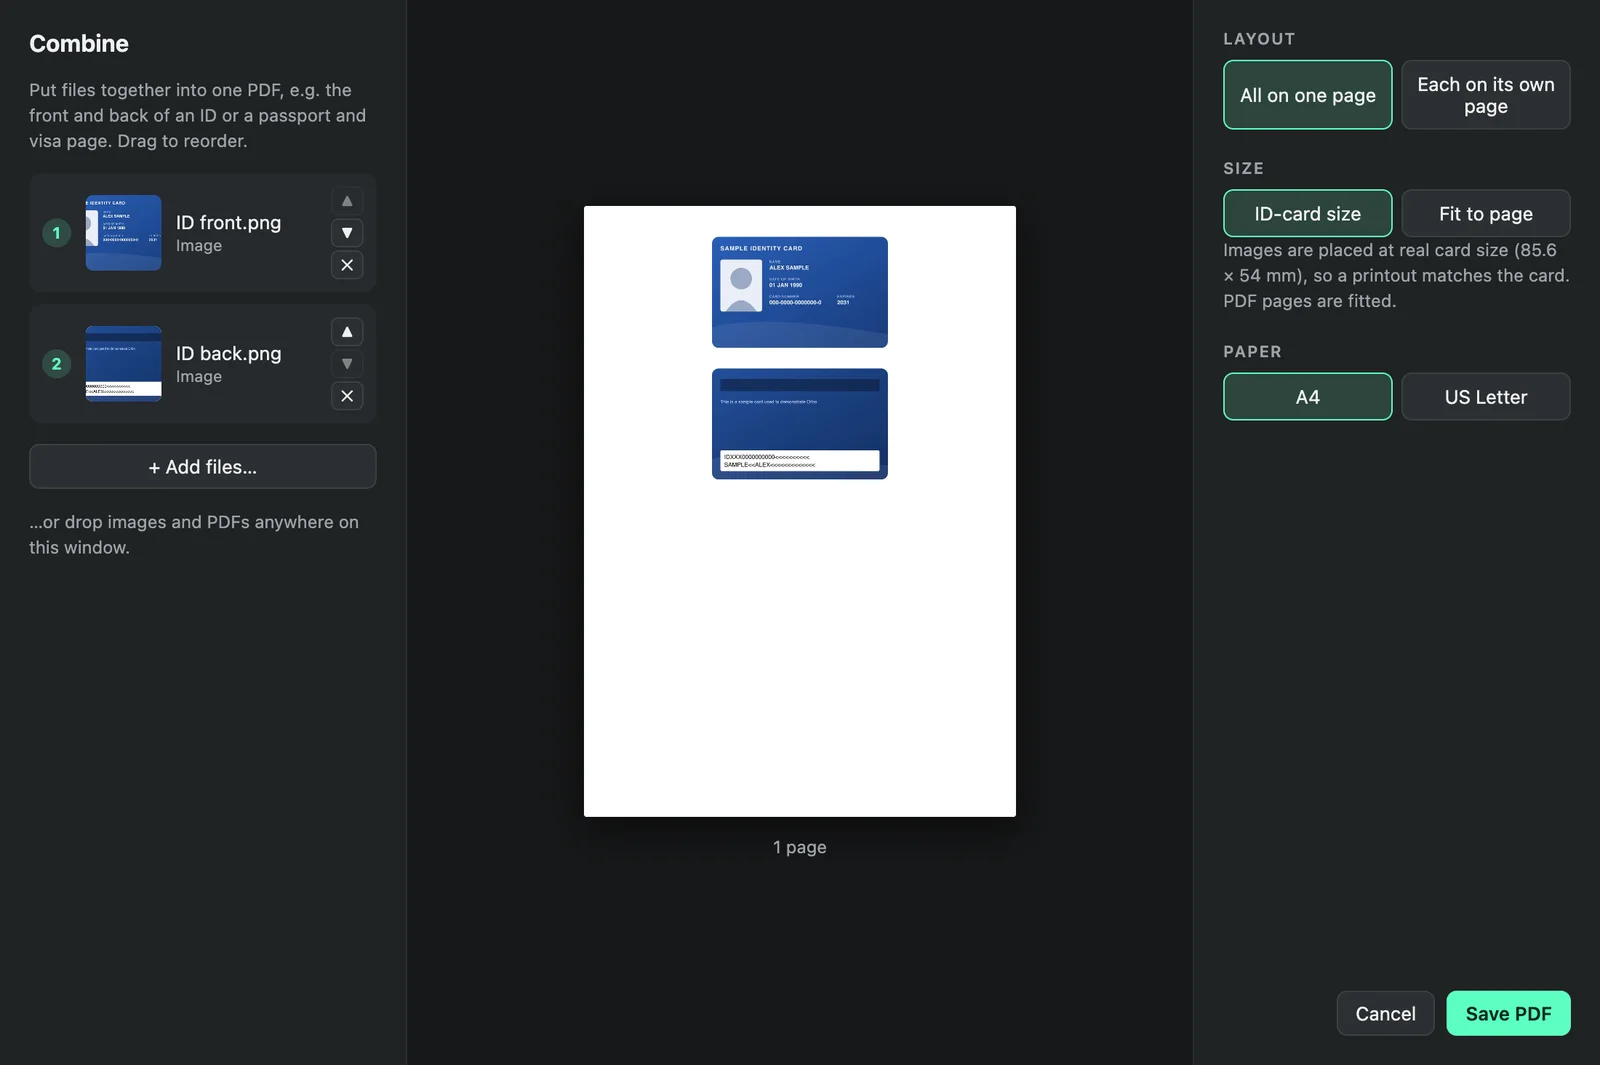Choose All on one page layout
Viewport: 1600px width, 1065px height.
(1308, 95)
